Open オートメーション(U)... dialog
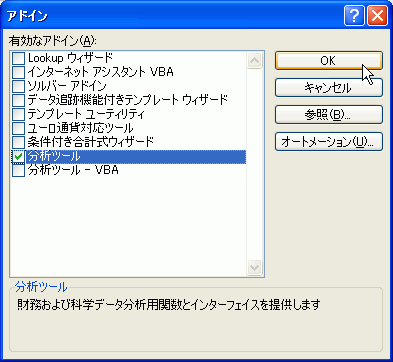The height and width of the screenshot is (362, 393). (329, 142)
